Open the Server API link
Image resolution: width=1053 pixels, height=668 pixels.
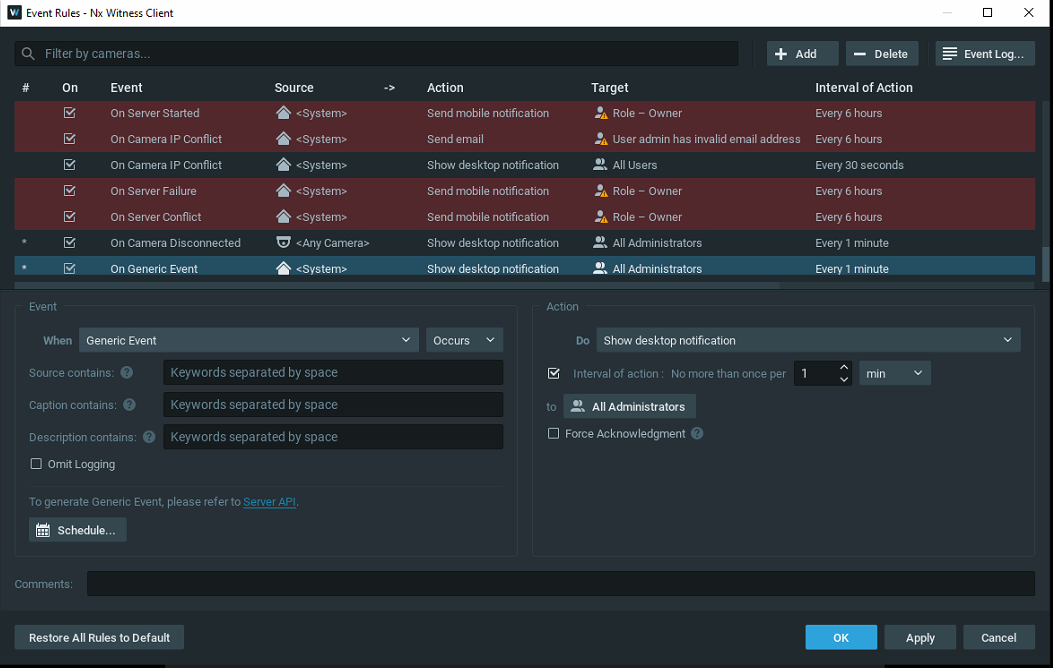[x=270, y=502]
